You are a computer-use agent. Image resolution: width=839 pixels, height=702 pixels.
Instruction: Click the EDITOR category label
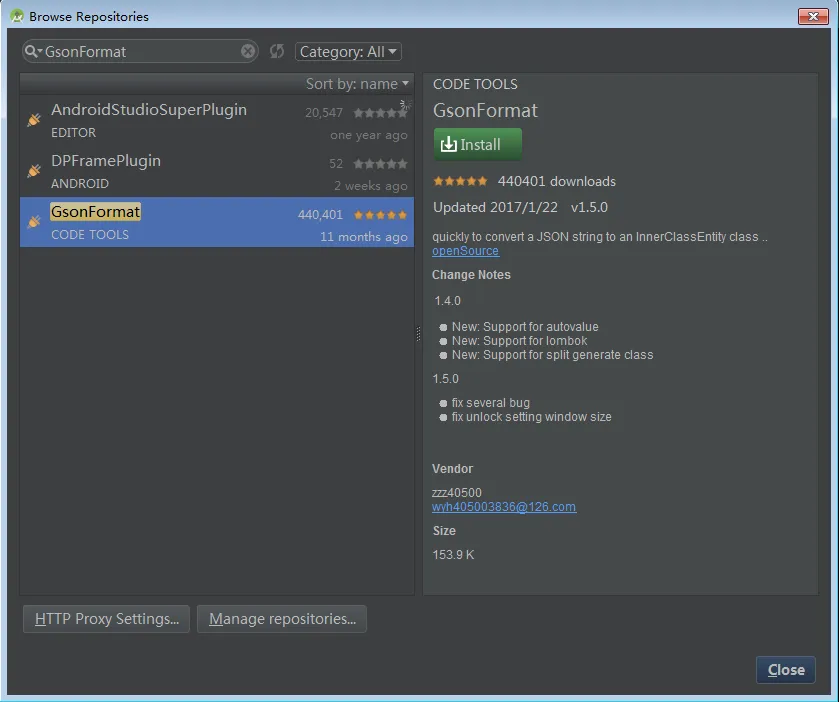coord(73,133)
